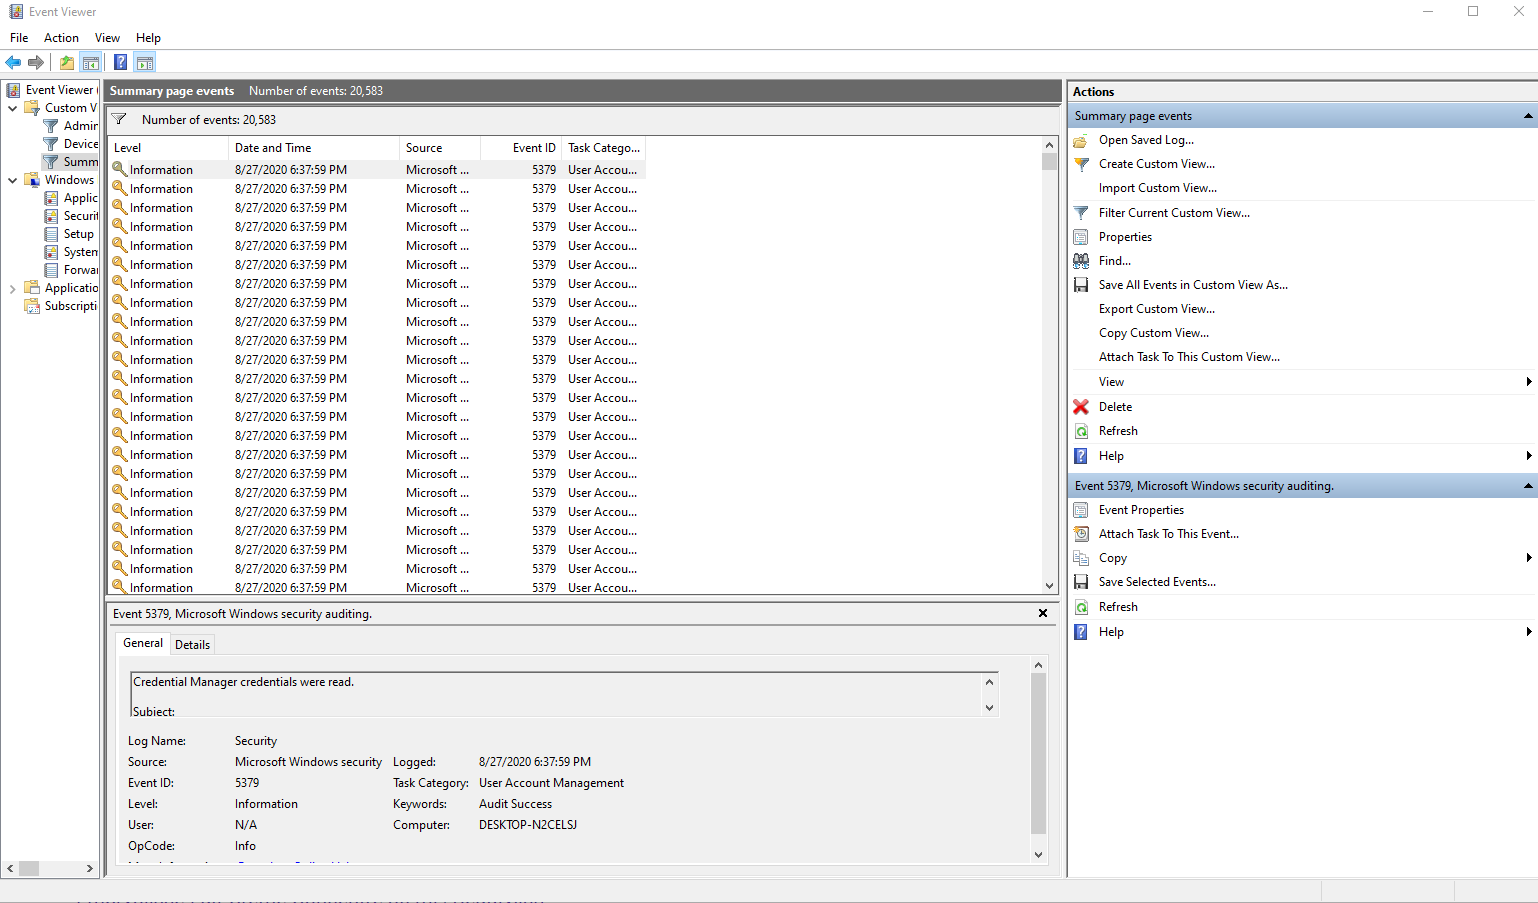Click the filter funnel icon above event list
The image size is (1538, 903).
click(118, 120)
